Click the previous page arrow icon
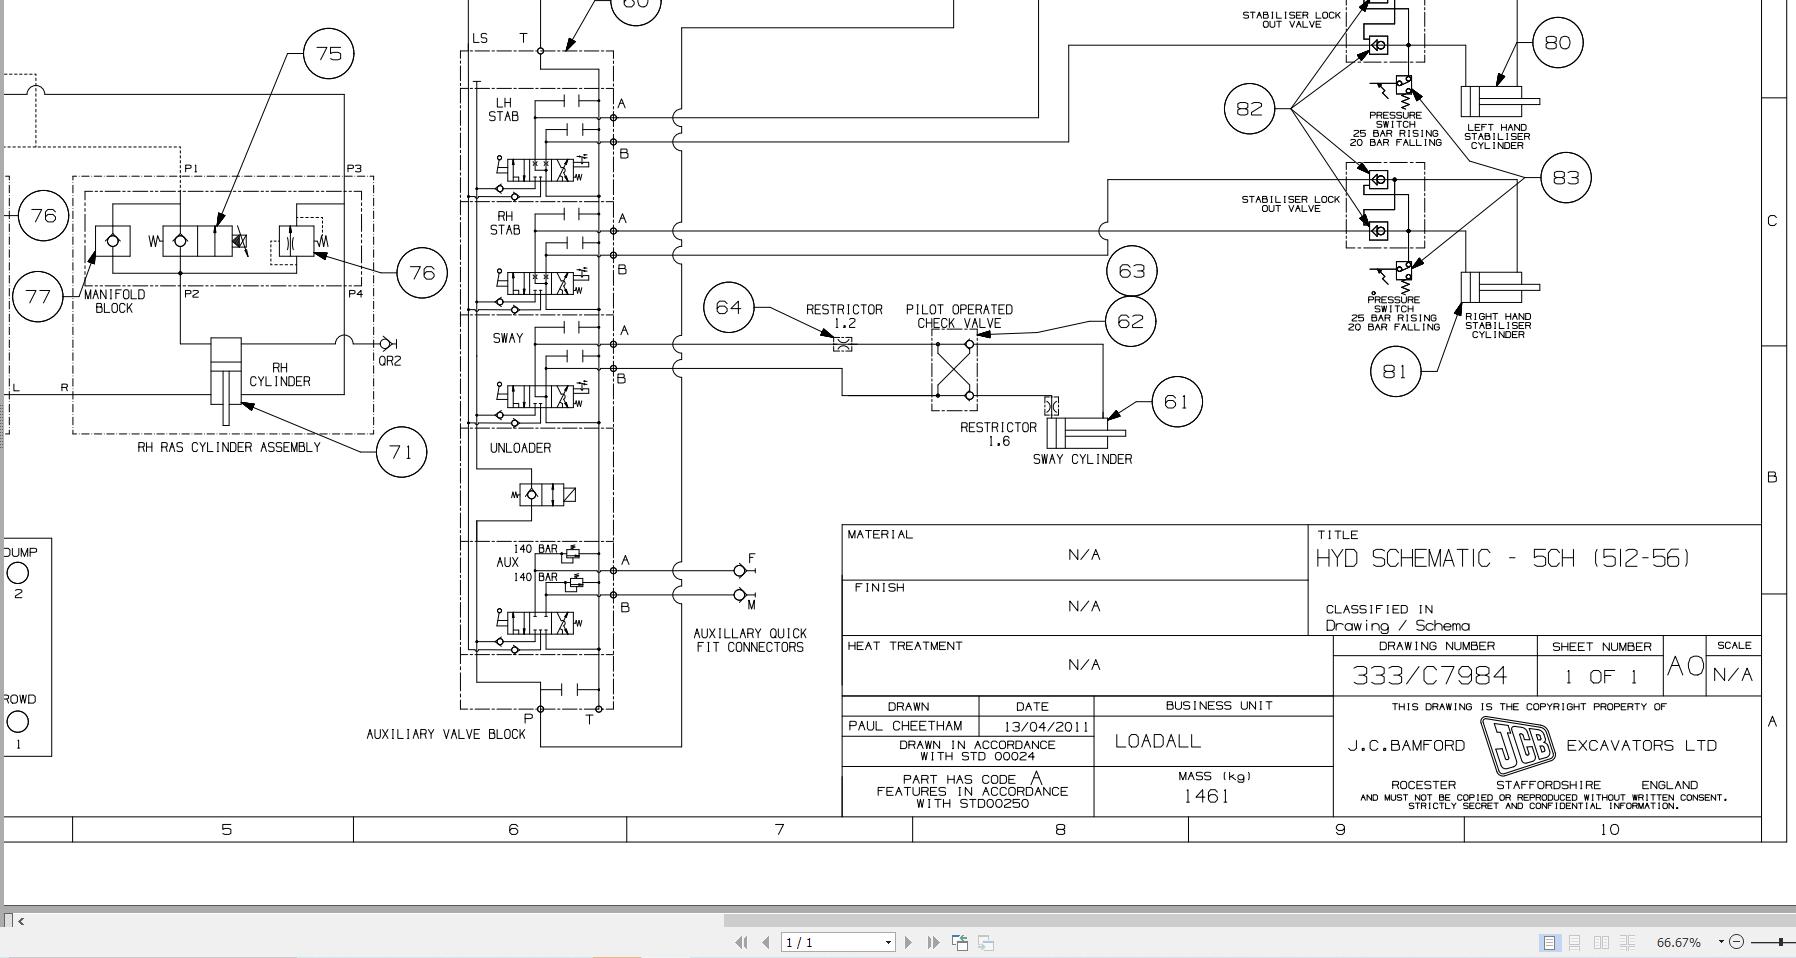1796x958 pixels. [766, 942]
